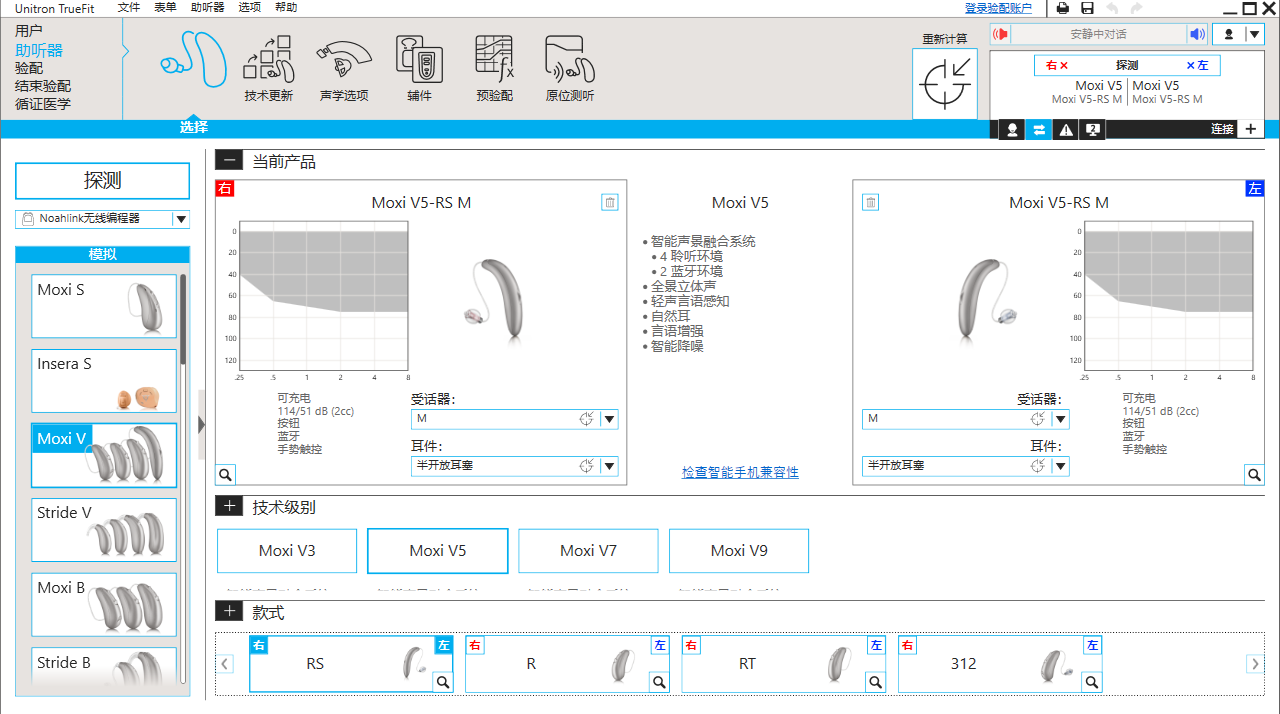
Task: Click the save floppy disk icon
Action: point(1087,8)
